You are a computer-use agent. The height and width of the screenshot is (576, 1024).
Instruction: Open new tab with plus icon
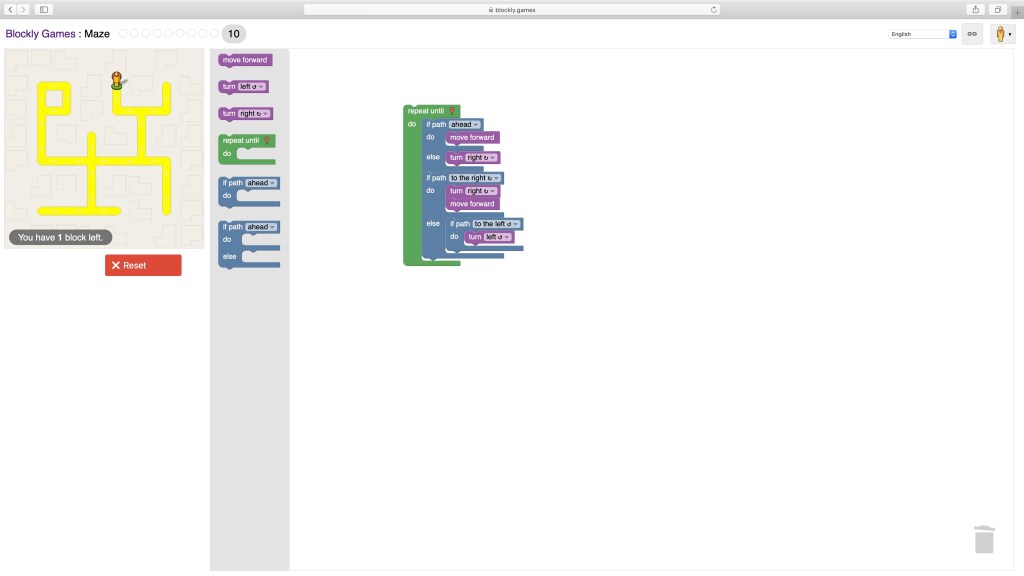pyautogui.click(x=1017, y=11)
